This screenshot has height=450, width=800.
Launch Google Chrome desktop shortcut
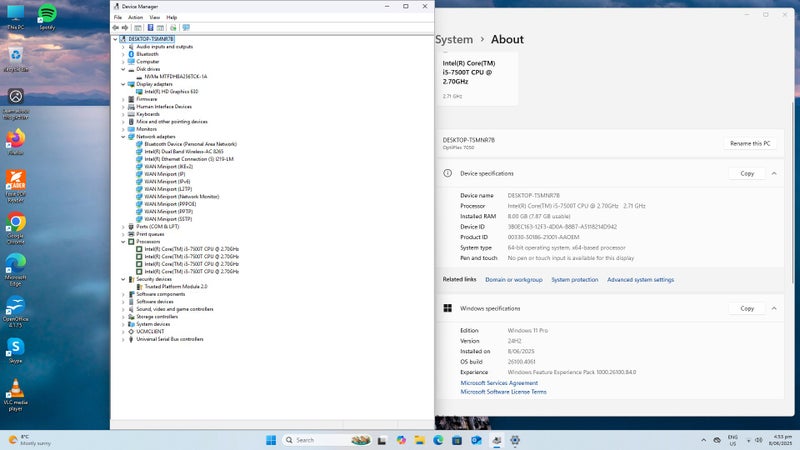point(16,228)
